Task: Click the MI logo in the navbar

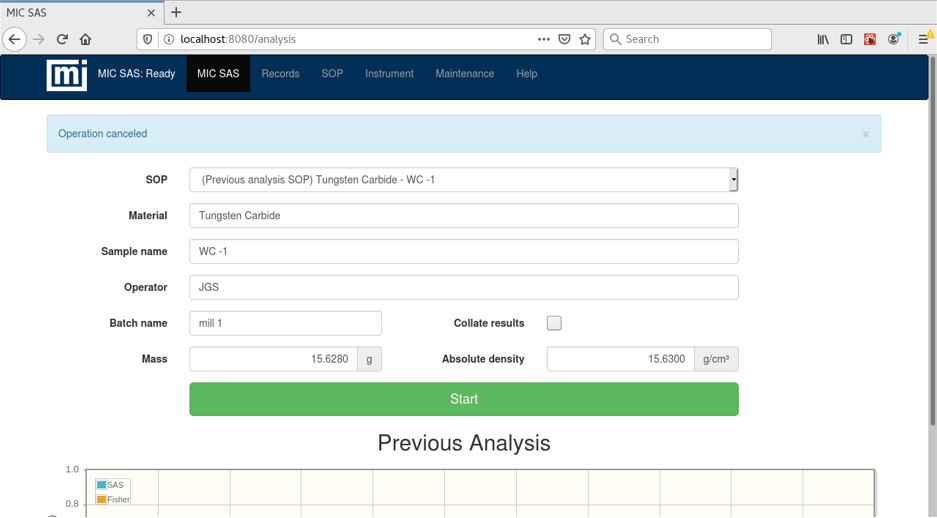Action: (x=66, y=75)
